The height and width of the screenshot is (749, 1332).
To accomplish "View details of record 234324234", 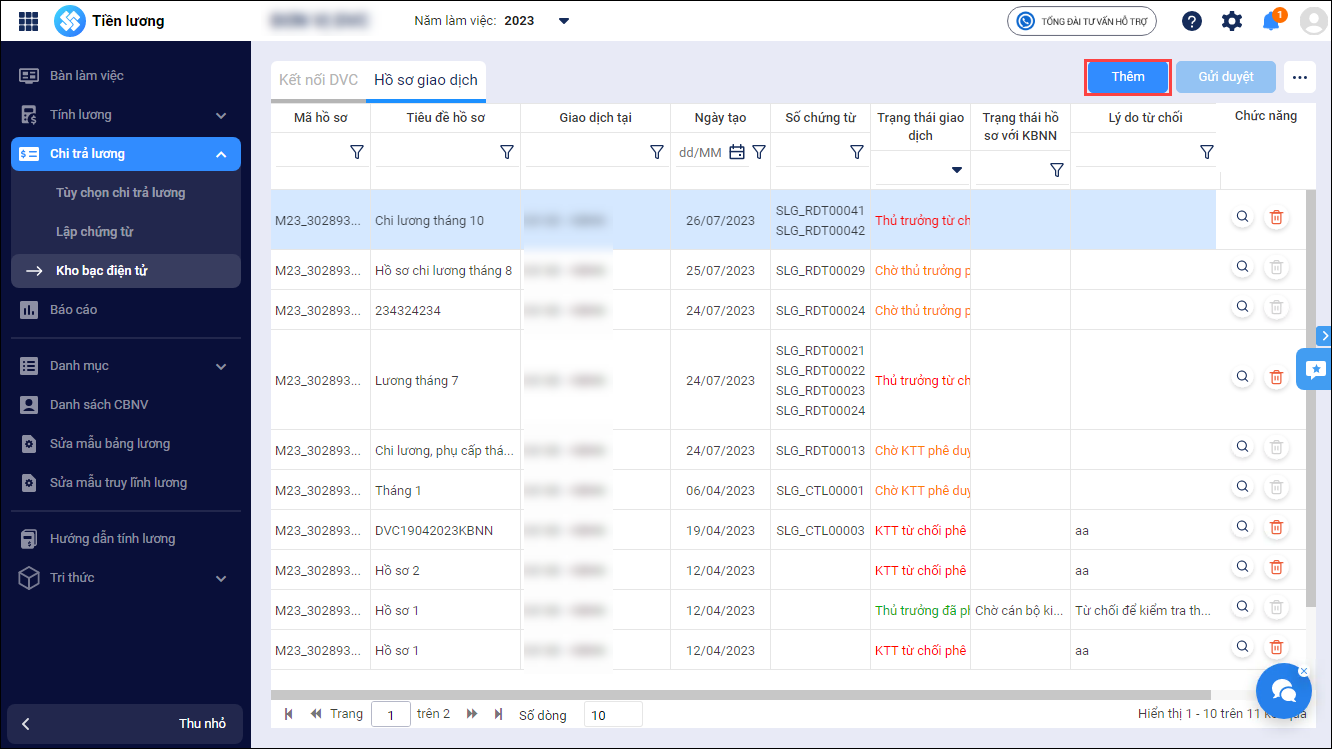I will (1243, 307).
